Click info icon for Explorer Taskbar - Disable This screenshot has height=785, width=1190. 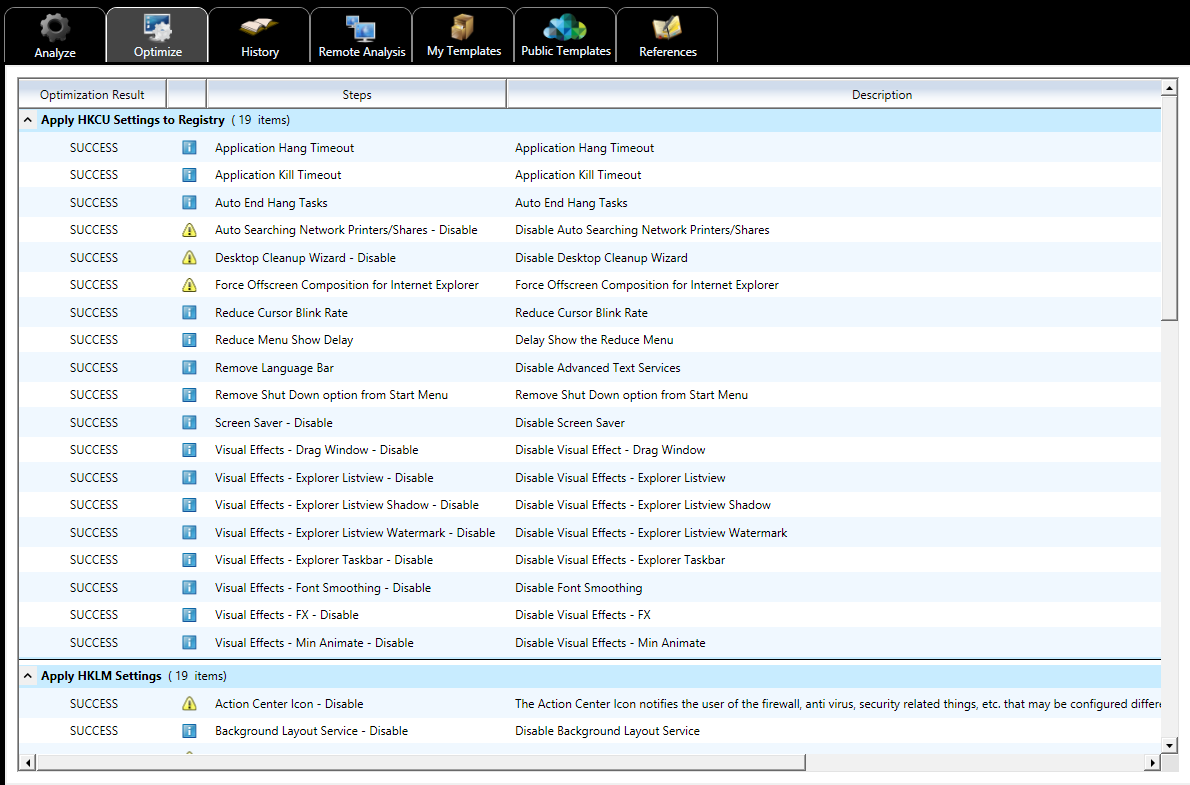(x=189, y=560)
